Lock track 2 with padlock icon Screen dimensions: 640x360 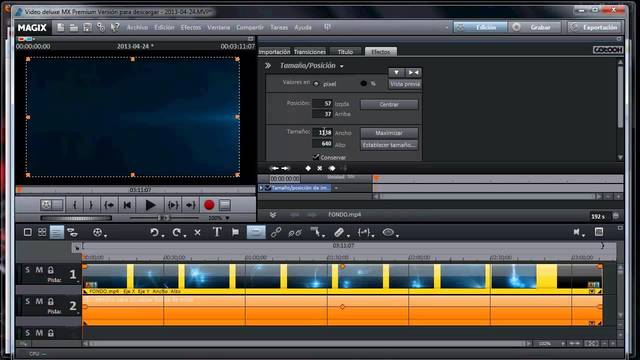[51, 302]
